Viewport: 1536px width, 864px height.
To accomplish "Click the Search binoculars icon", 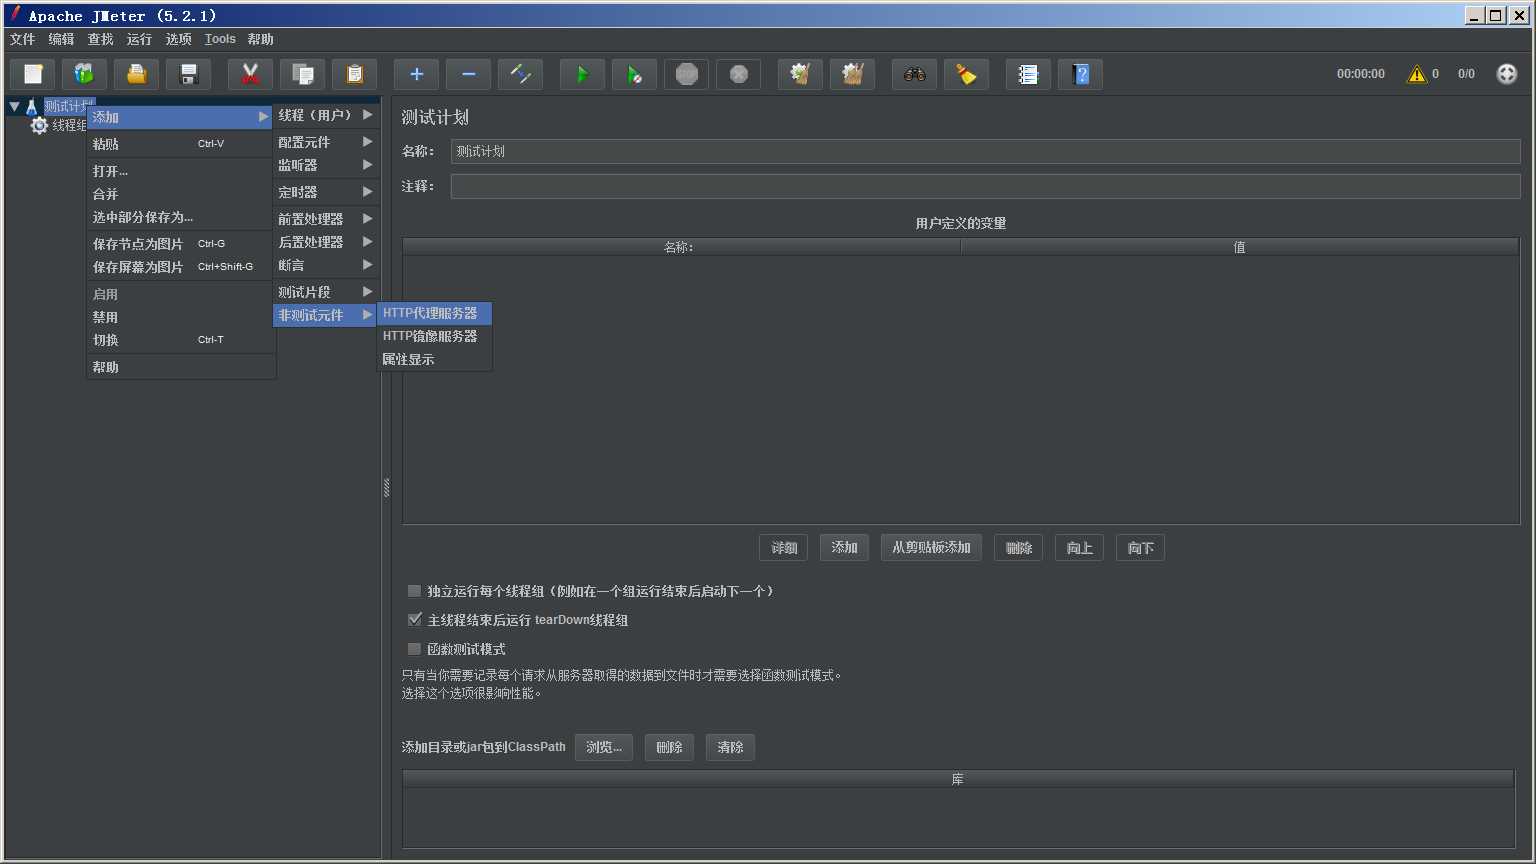I will point(914,74).
